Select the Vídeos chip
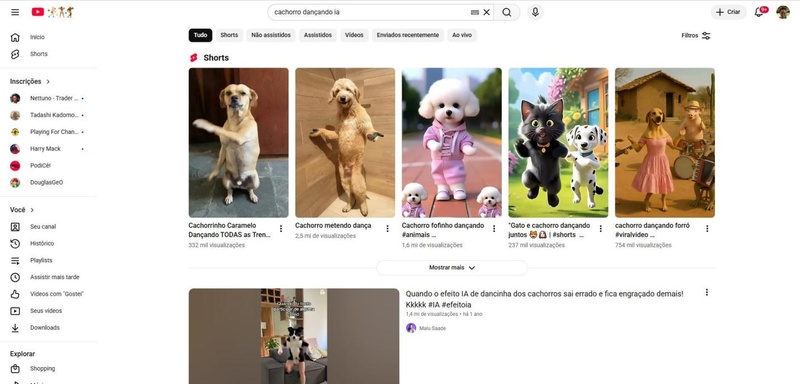The image size is (800, 384). [x=354, y=35]
